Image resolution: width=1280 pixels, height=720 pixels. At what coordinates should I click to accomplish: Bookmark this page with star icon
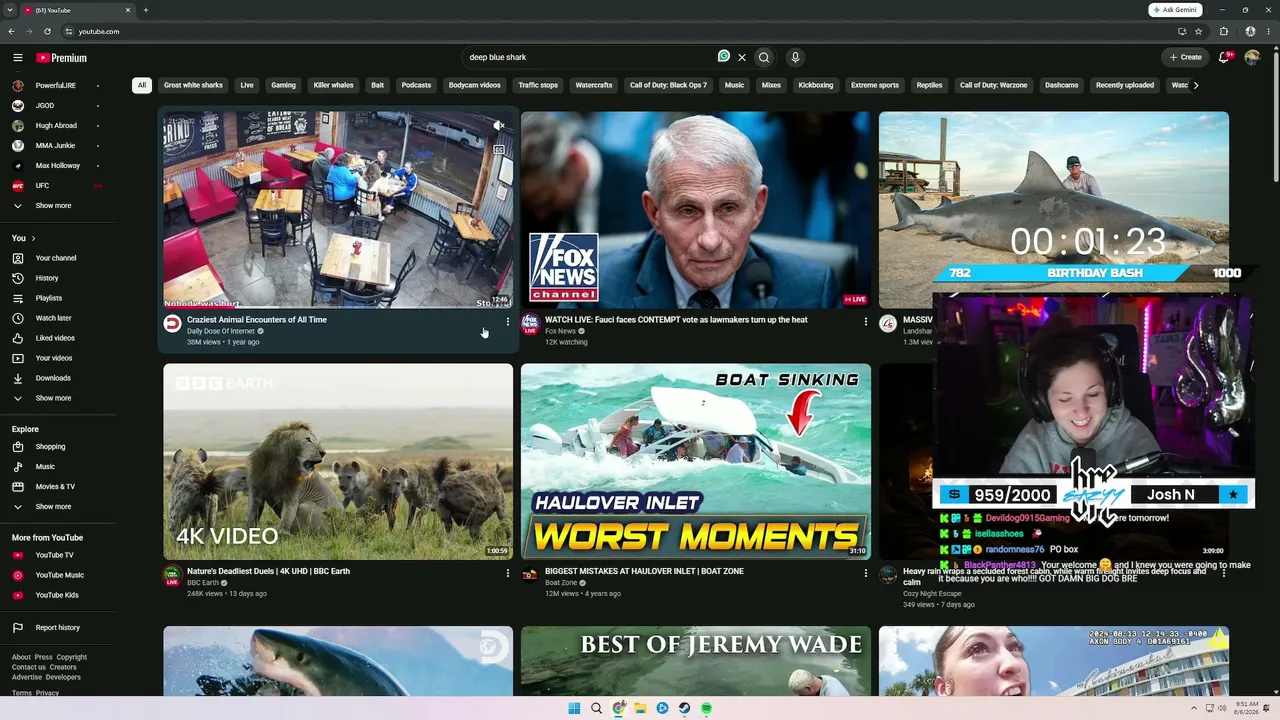[1198, 31]
